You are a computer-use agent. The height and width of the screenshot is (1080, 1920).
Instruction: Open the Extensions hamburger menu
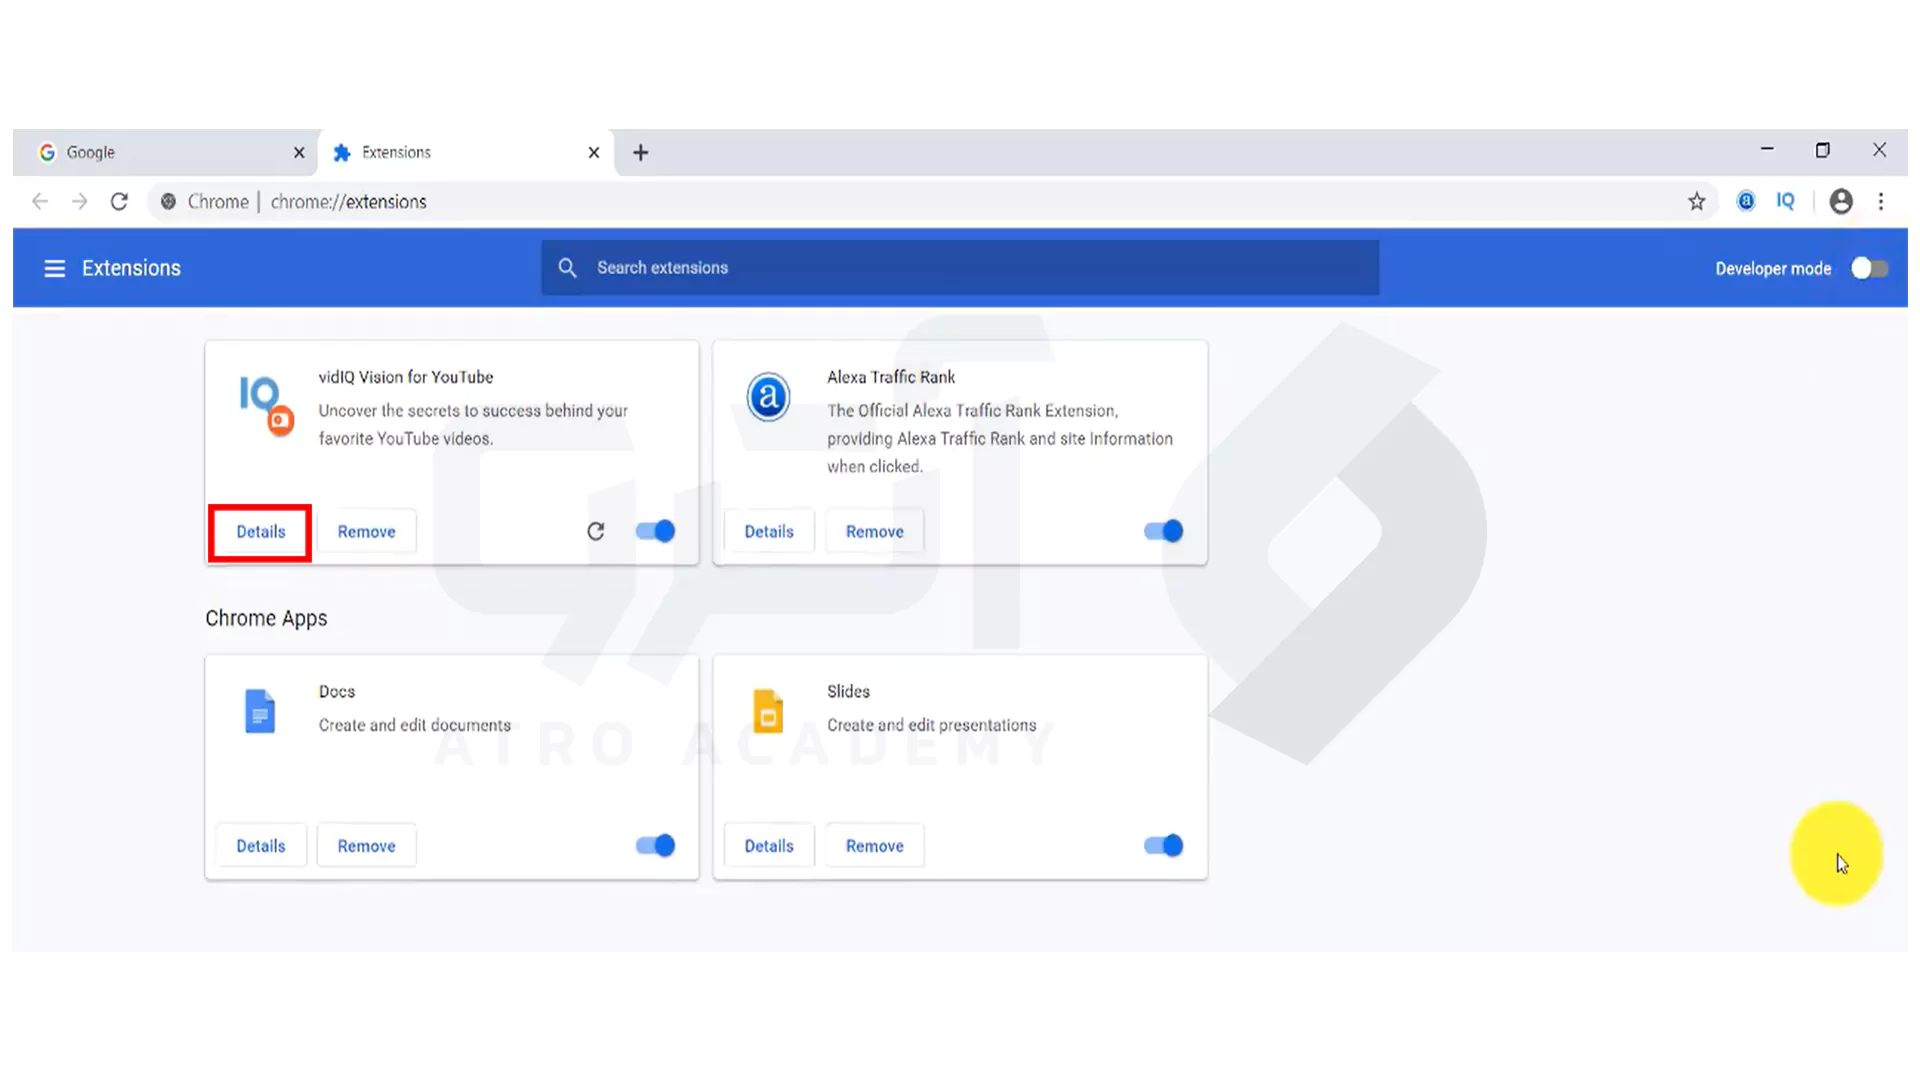point(54,268)
